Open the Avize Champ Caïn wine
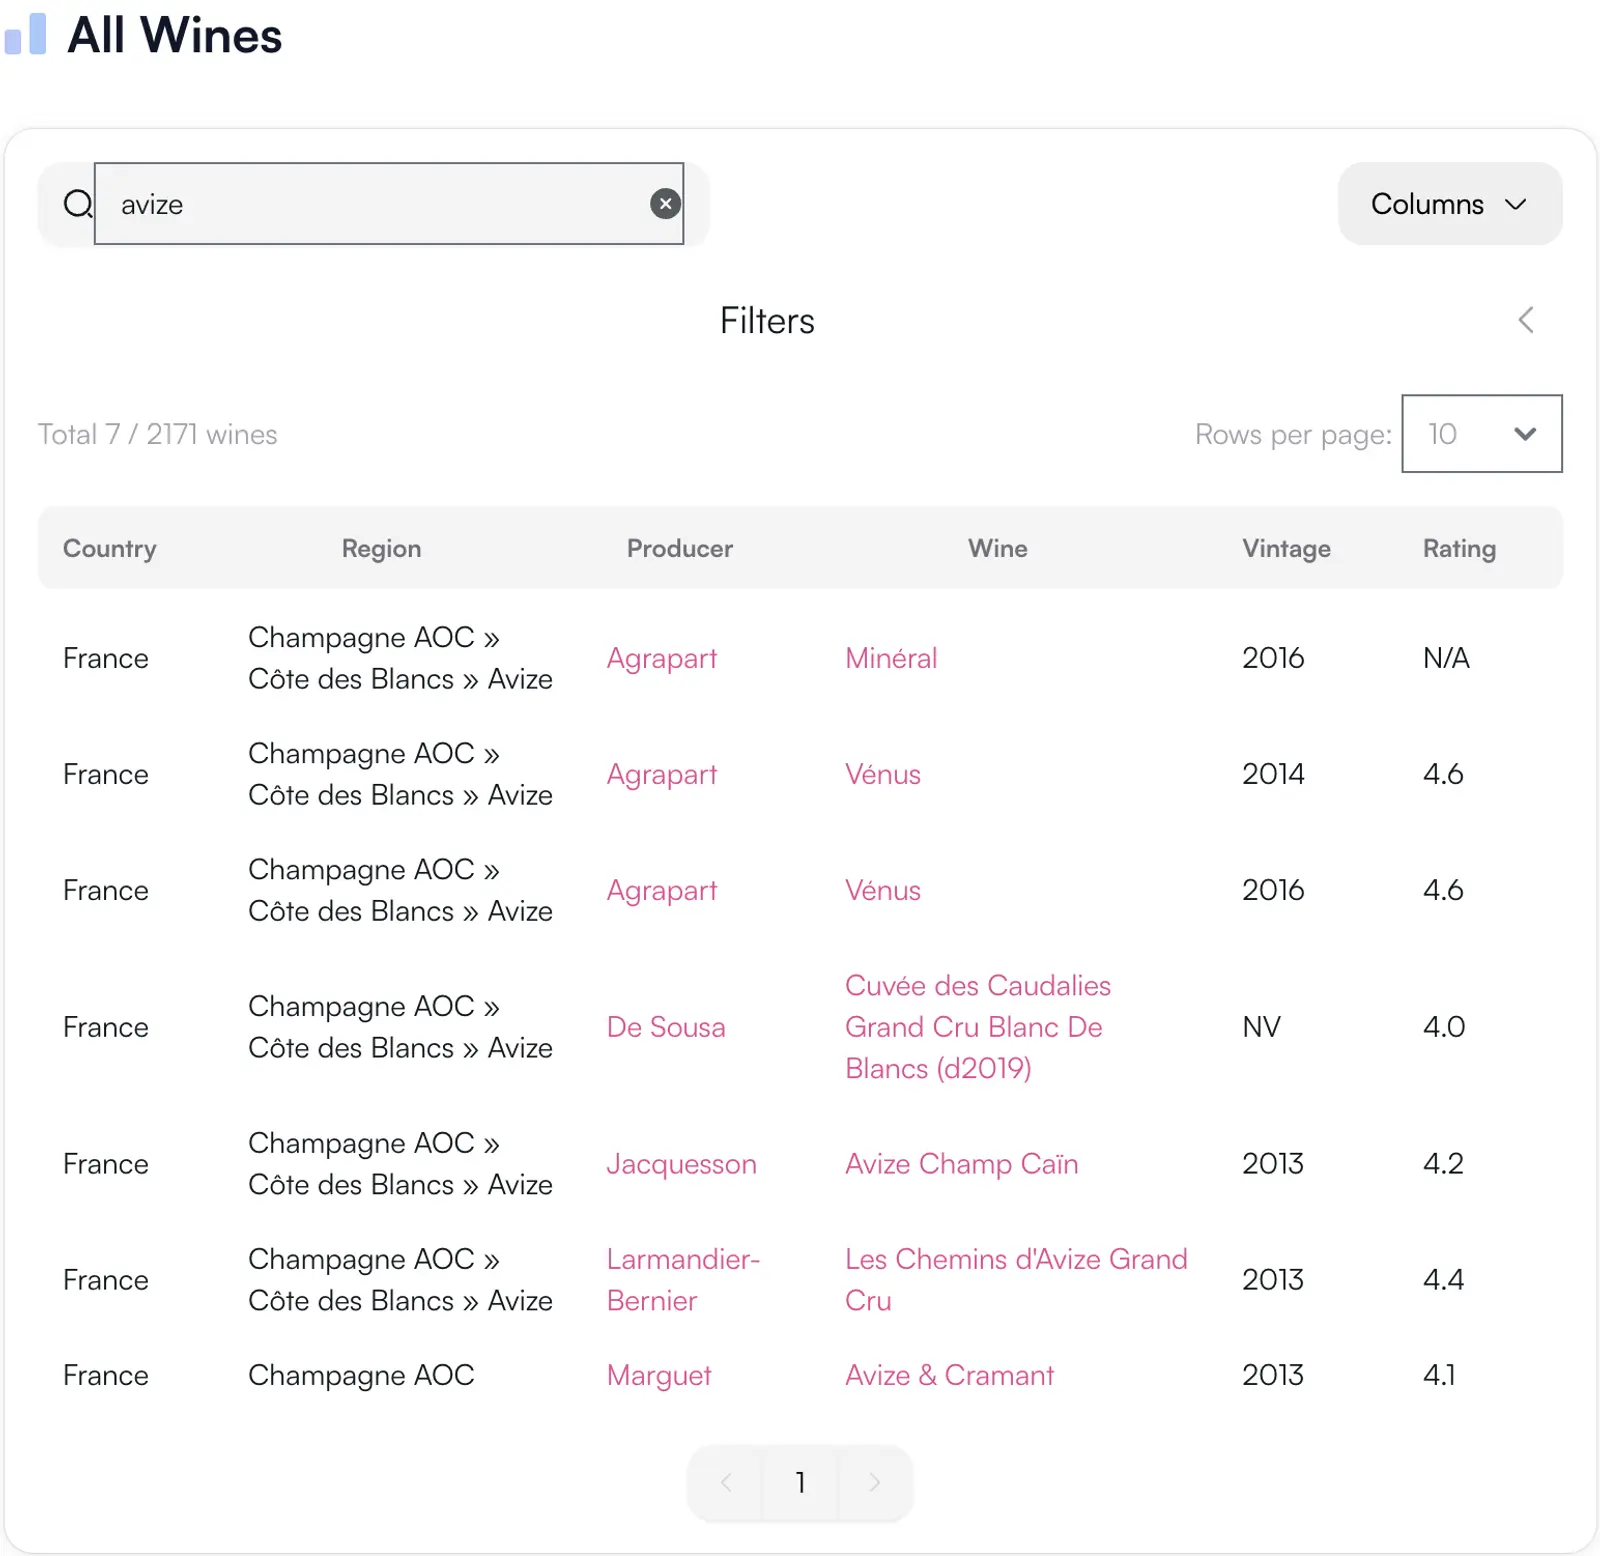The width and height of the screenshot is (1600, 1556). pos(961,1164)
